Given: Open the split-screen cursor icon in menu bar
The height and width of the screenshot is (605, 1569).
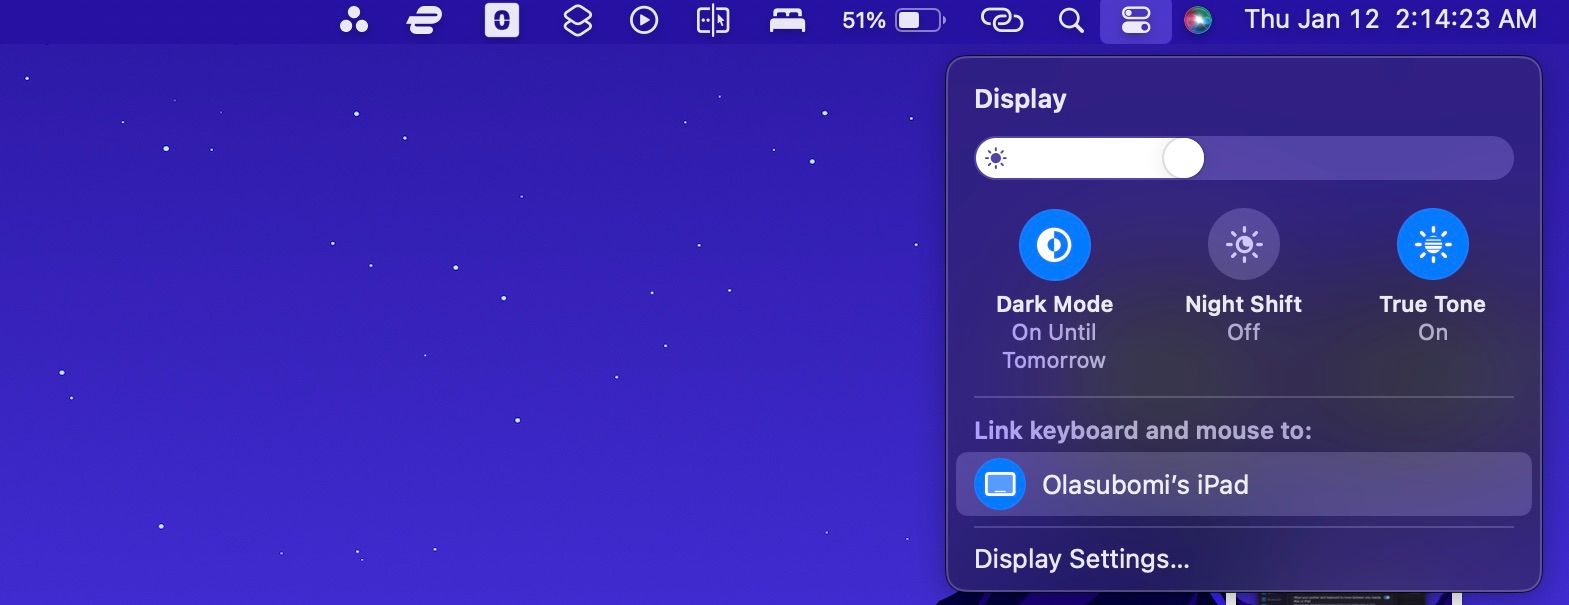Looking at the screenshot, I should click(713, 20).
